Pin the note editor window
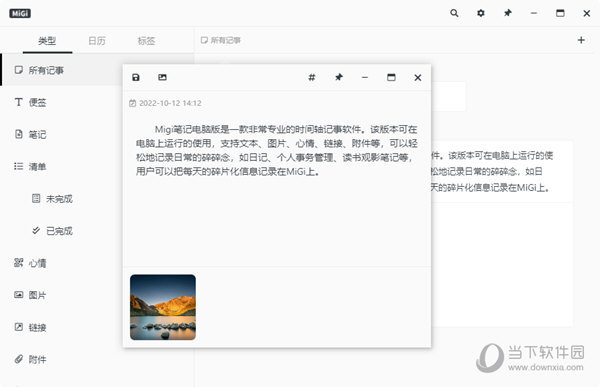 339,77
